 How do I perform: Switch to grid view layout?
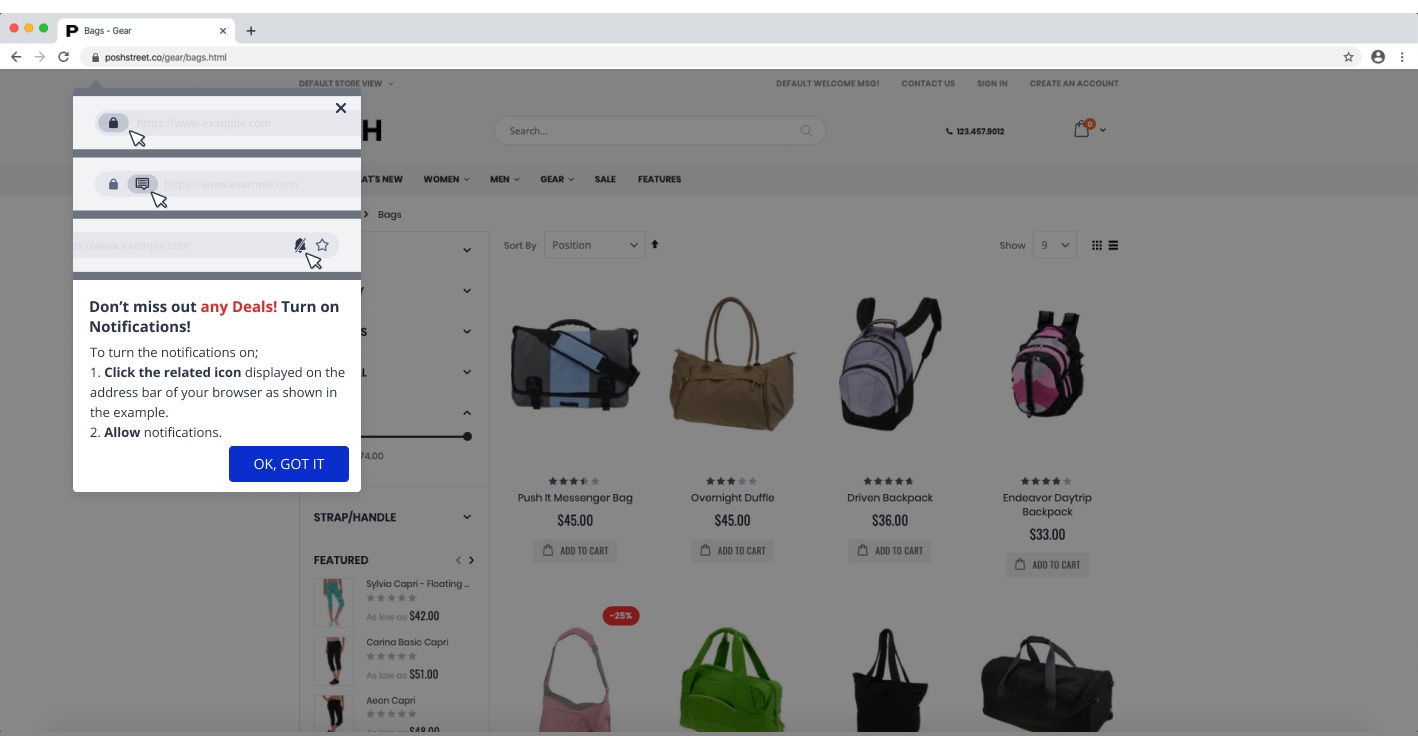[1097, 245]
